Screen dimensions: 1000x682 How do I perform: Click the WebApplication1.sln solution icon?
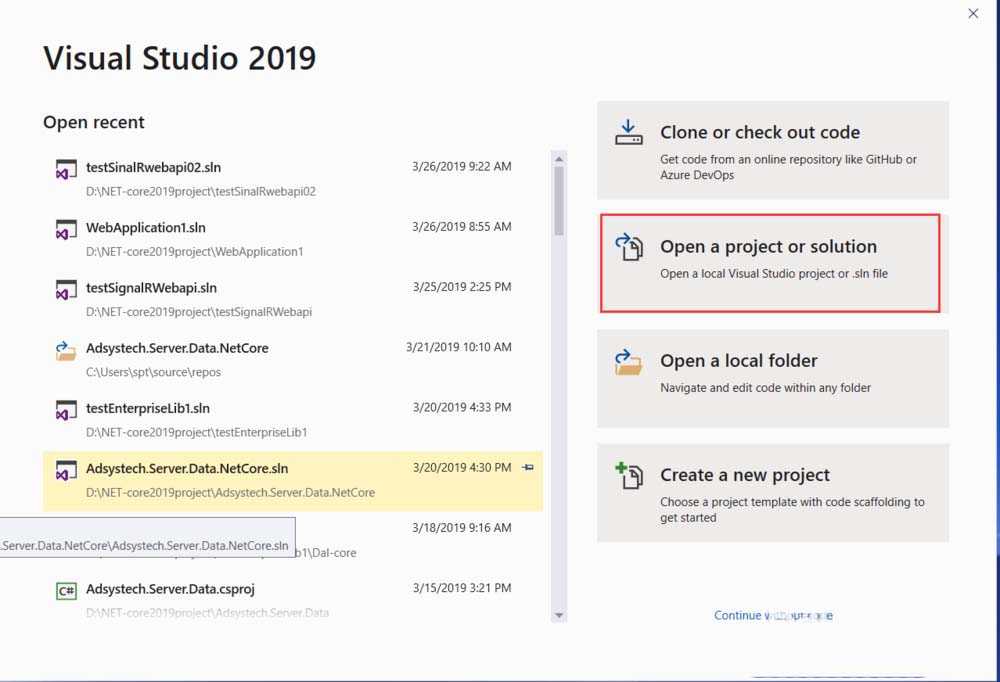pos(66,230)
